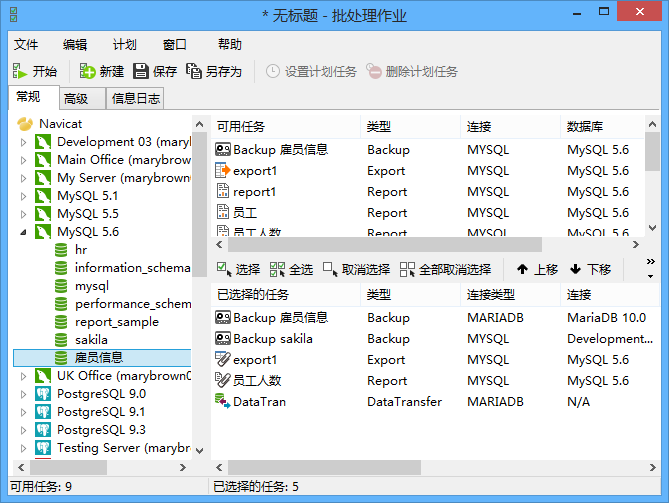The width and height of the screenshot is (669, 503).
Task: Expand the MySQL 5.1 connection node
Action: pyautogui.click(x=24, y=196)
